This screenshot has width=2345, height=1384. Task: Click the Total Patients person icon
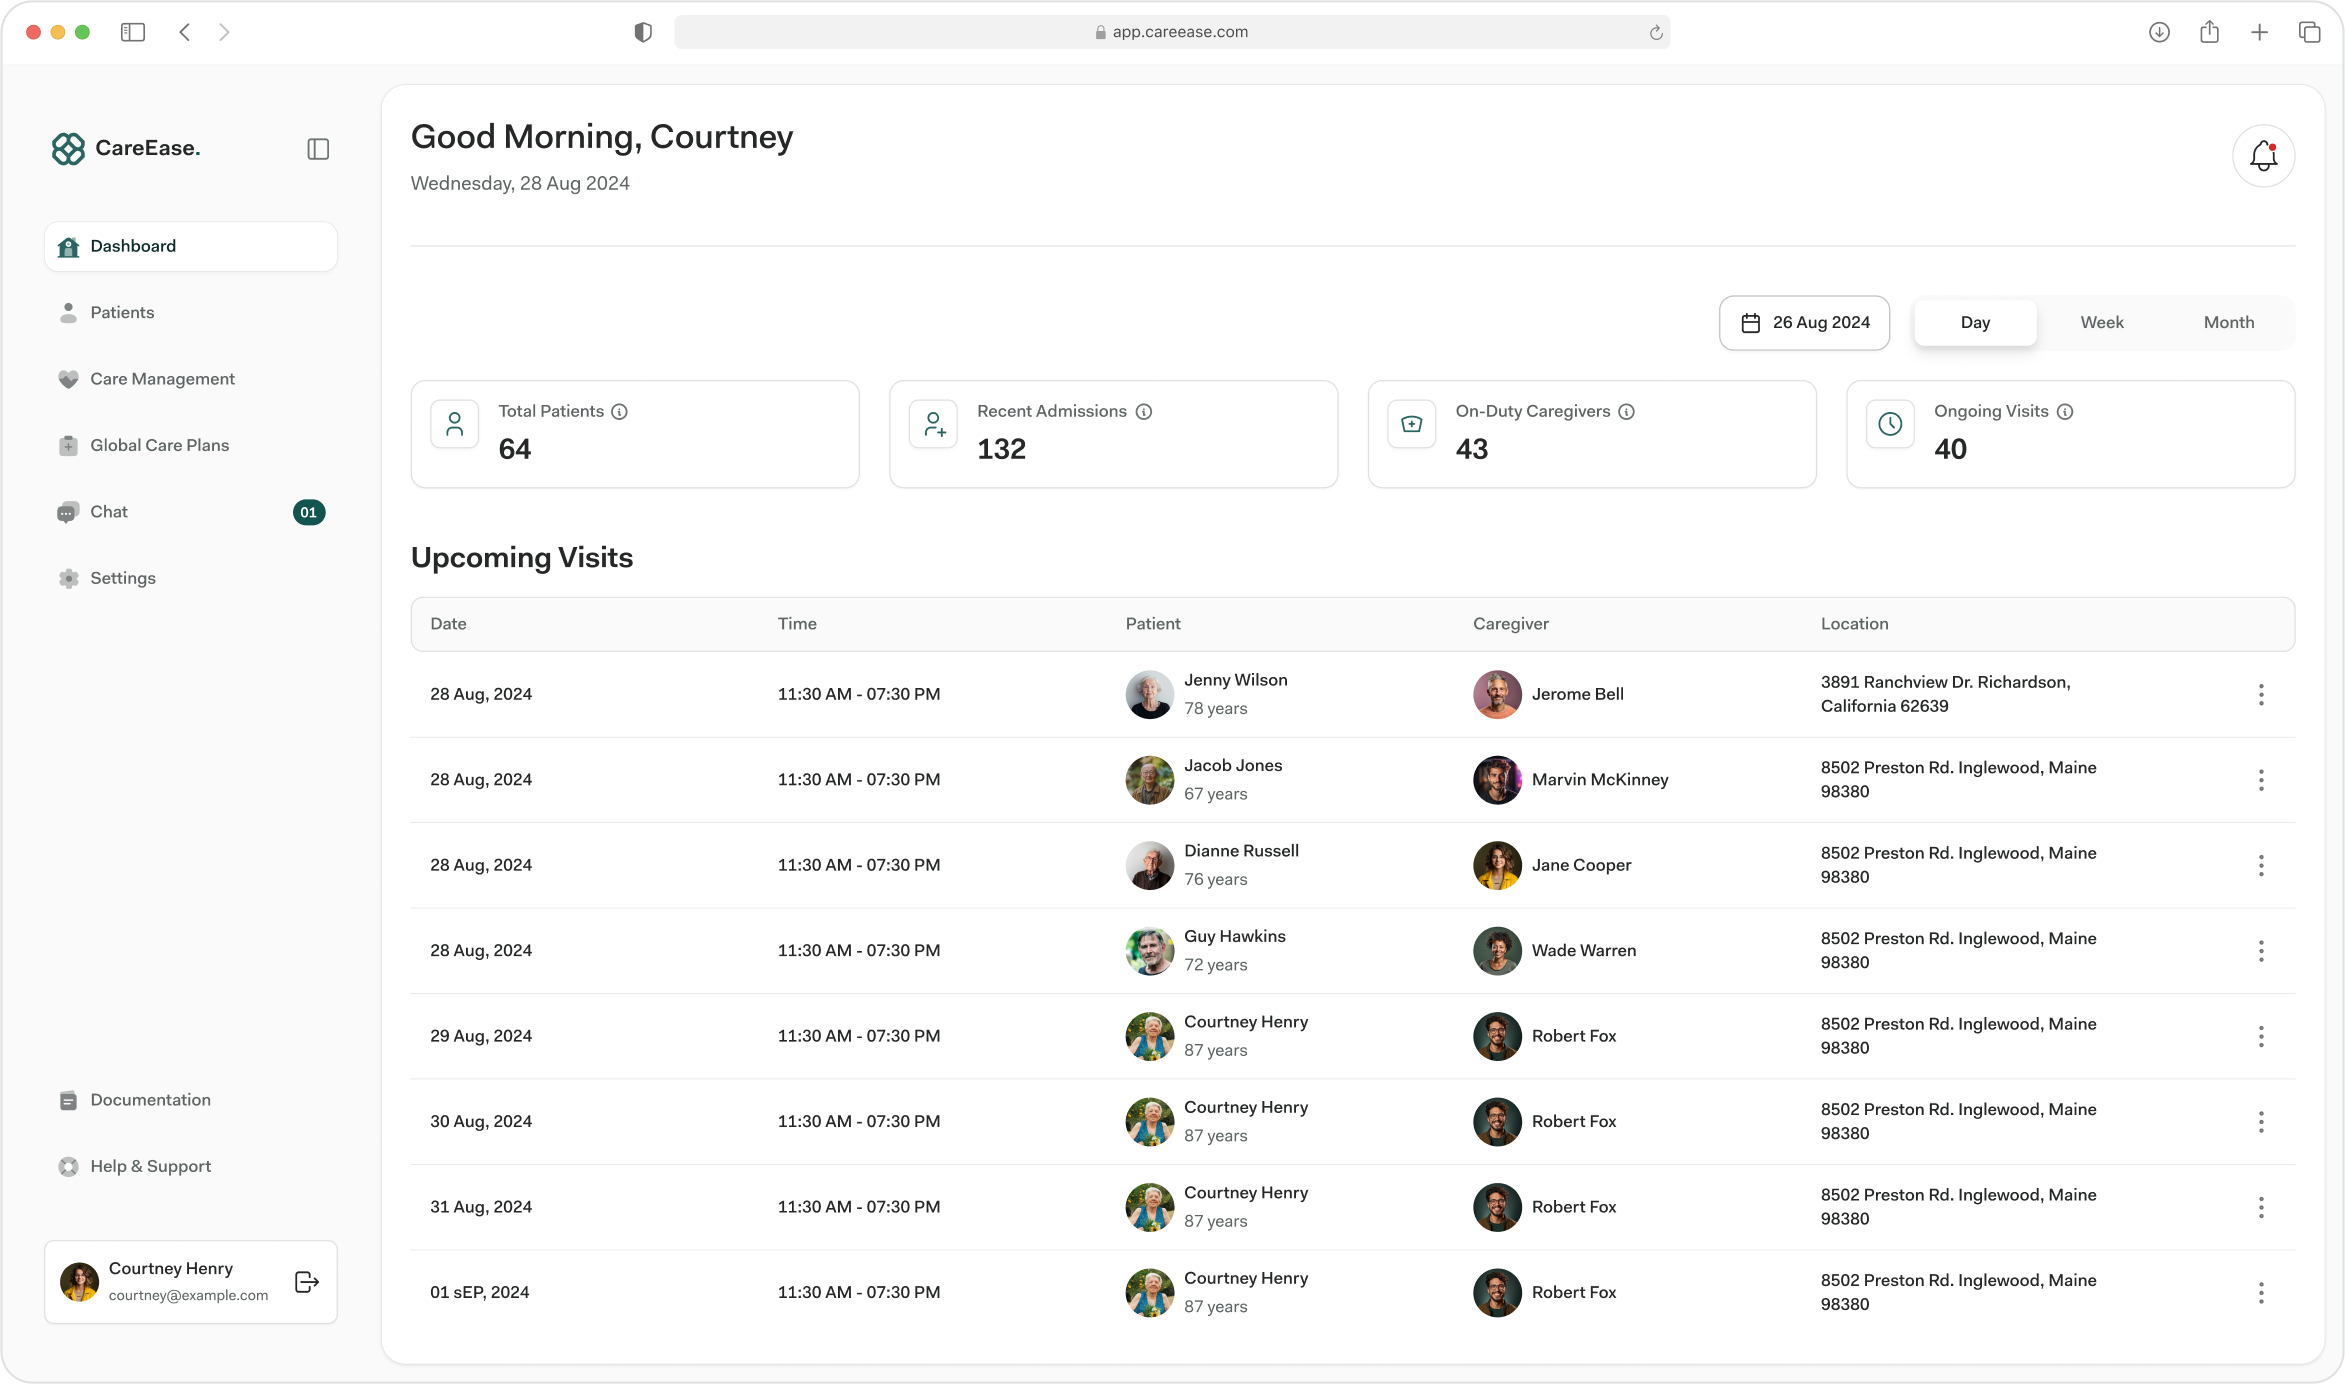pos(455,424)
